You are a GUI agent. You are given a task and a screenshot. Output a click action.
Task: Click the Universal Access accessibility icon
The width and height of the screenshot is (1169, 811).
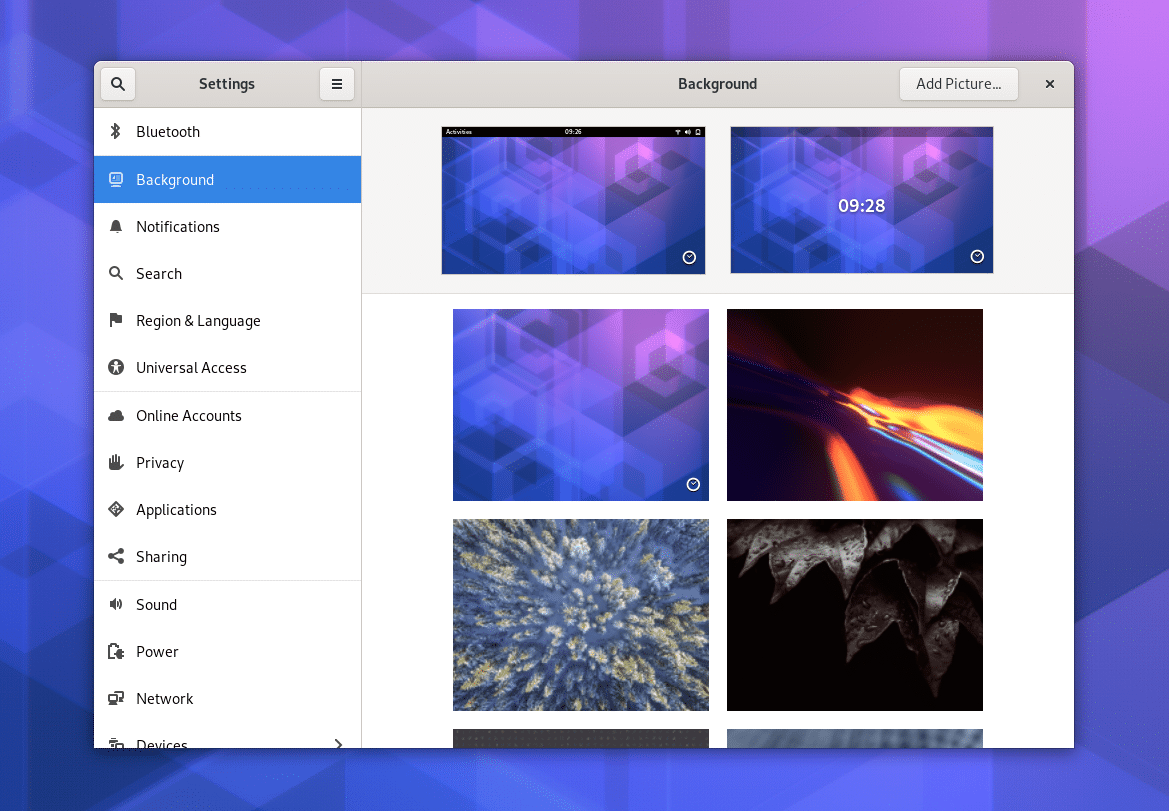[x=116, y=367]
